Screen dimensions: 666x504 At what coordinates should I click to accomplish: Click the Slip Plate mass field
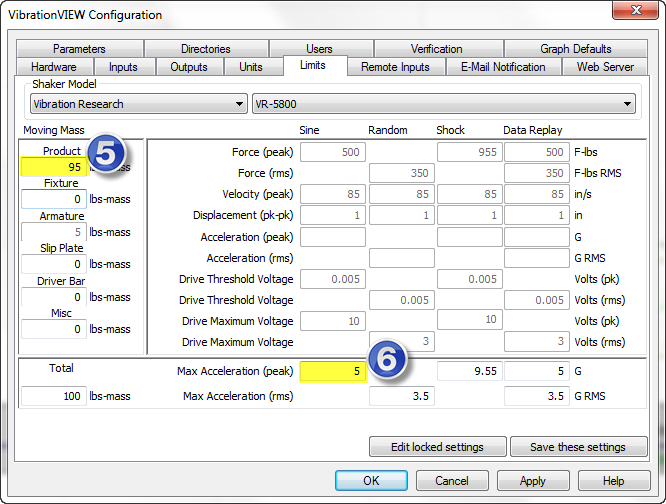click(54, 264)
